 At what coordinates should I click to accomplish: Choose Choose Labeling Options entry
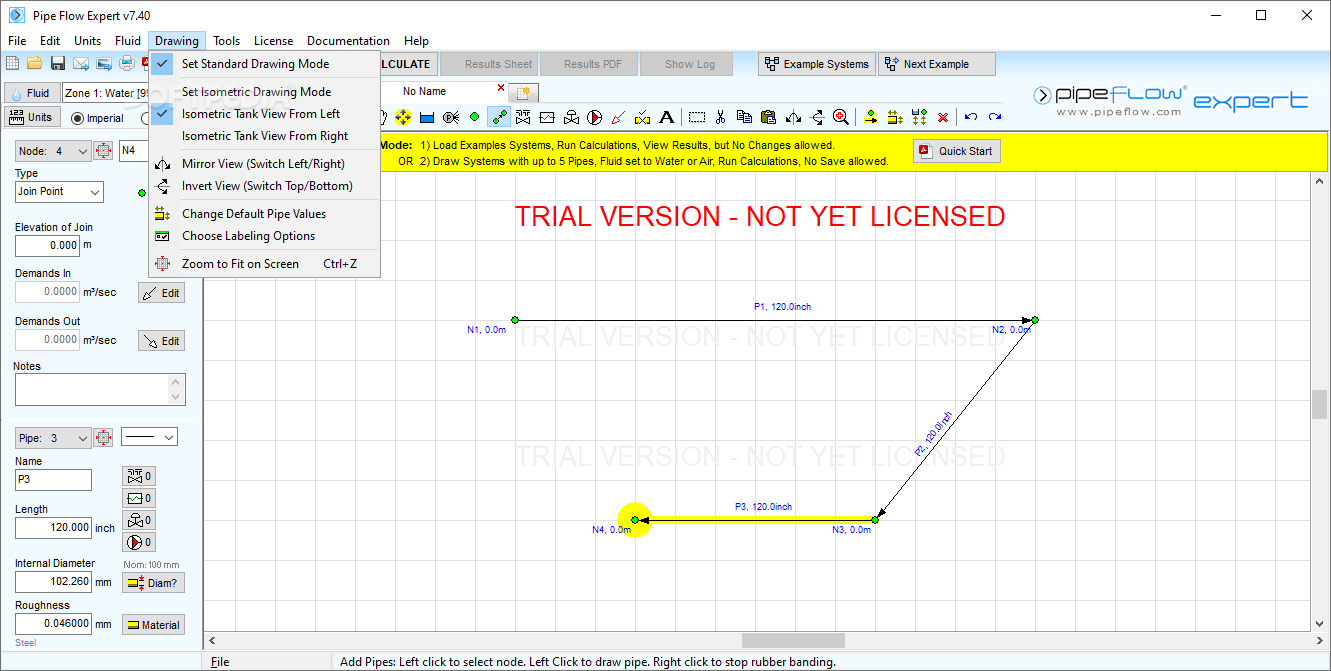264,236
